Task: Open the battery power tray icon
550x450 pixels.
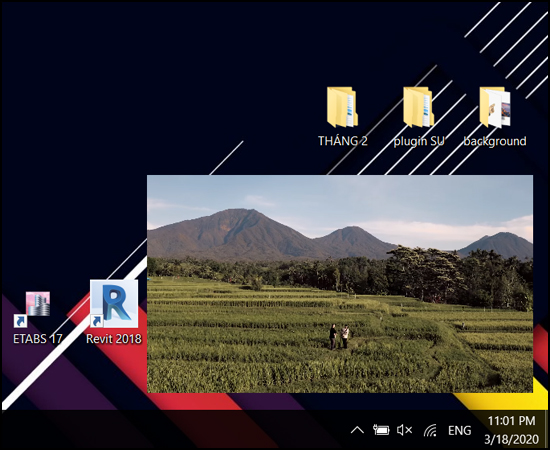Action: [x=381, y=430]
